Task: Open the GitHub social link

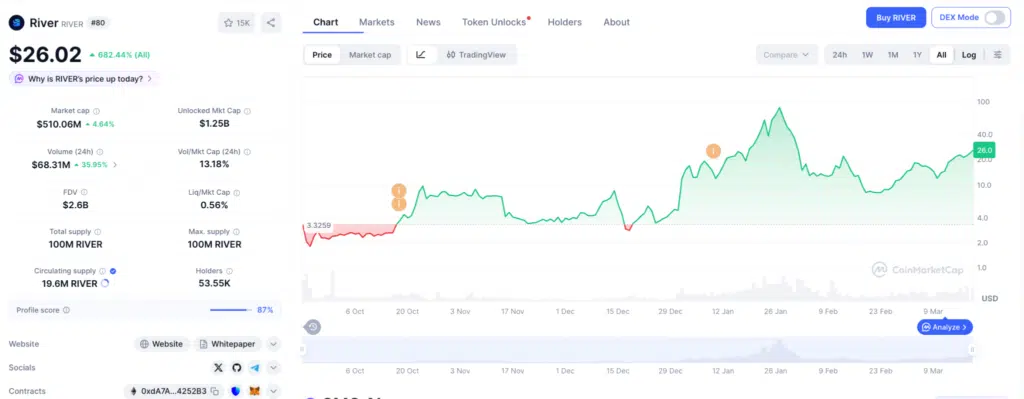Action: coord(236,368)
